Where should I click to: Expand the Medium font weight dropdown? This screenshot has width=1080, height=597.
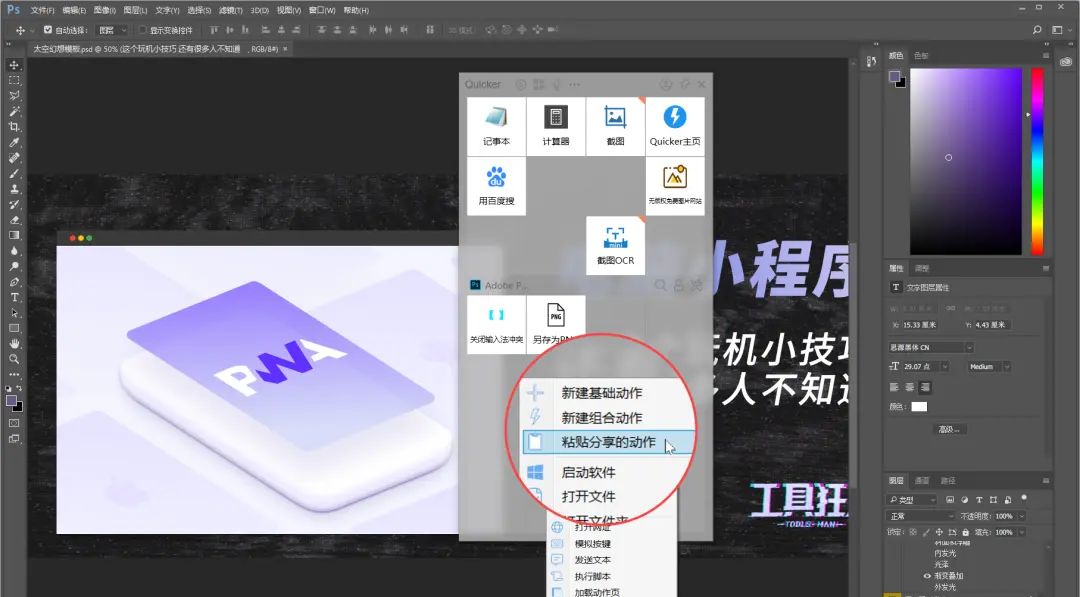point(1007,366)
